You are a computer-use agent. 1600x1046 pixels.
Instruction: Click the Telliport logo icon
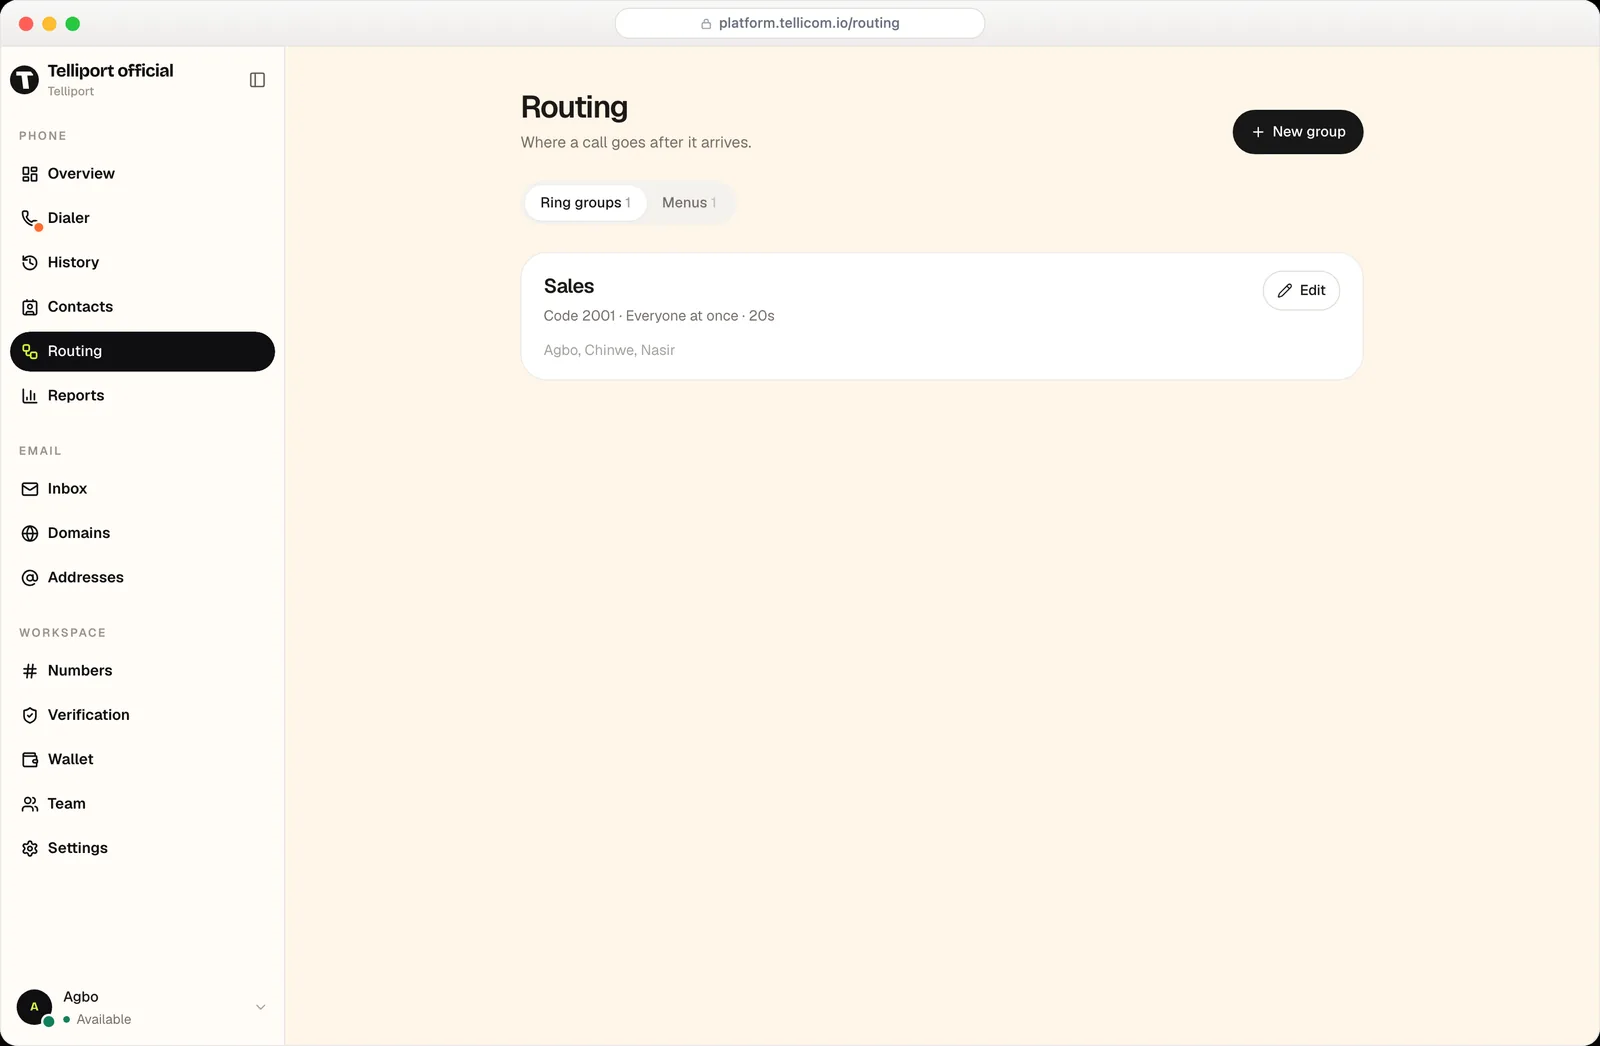pyautogui.click(x=24, y=79)
